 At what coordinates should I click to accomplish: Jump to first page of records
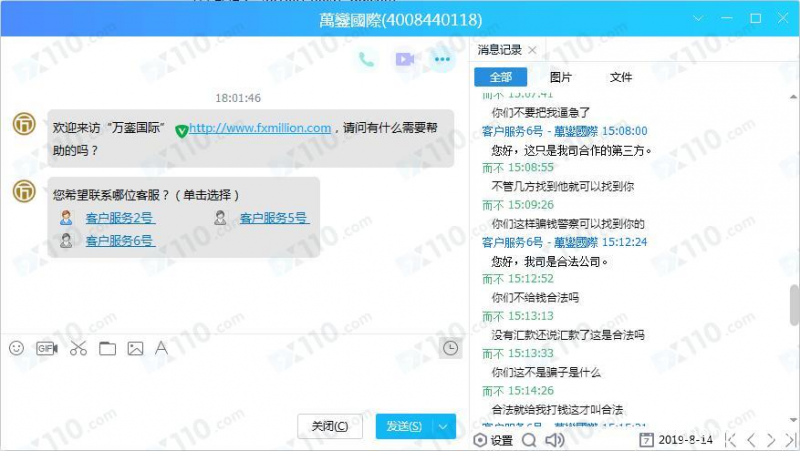[x=731, y=440]
